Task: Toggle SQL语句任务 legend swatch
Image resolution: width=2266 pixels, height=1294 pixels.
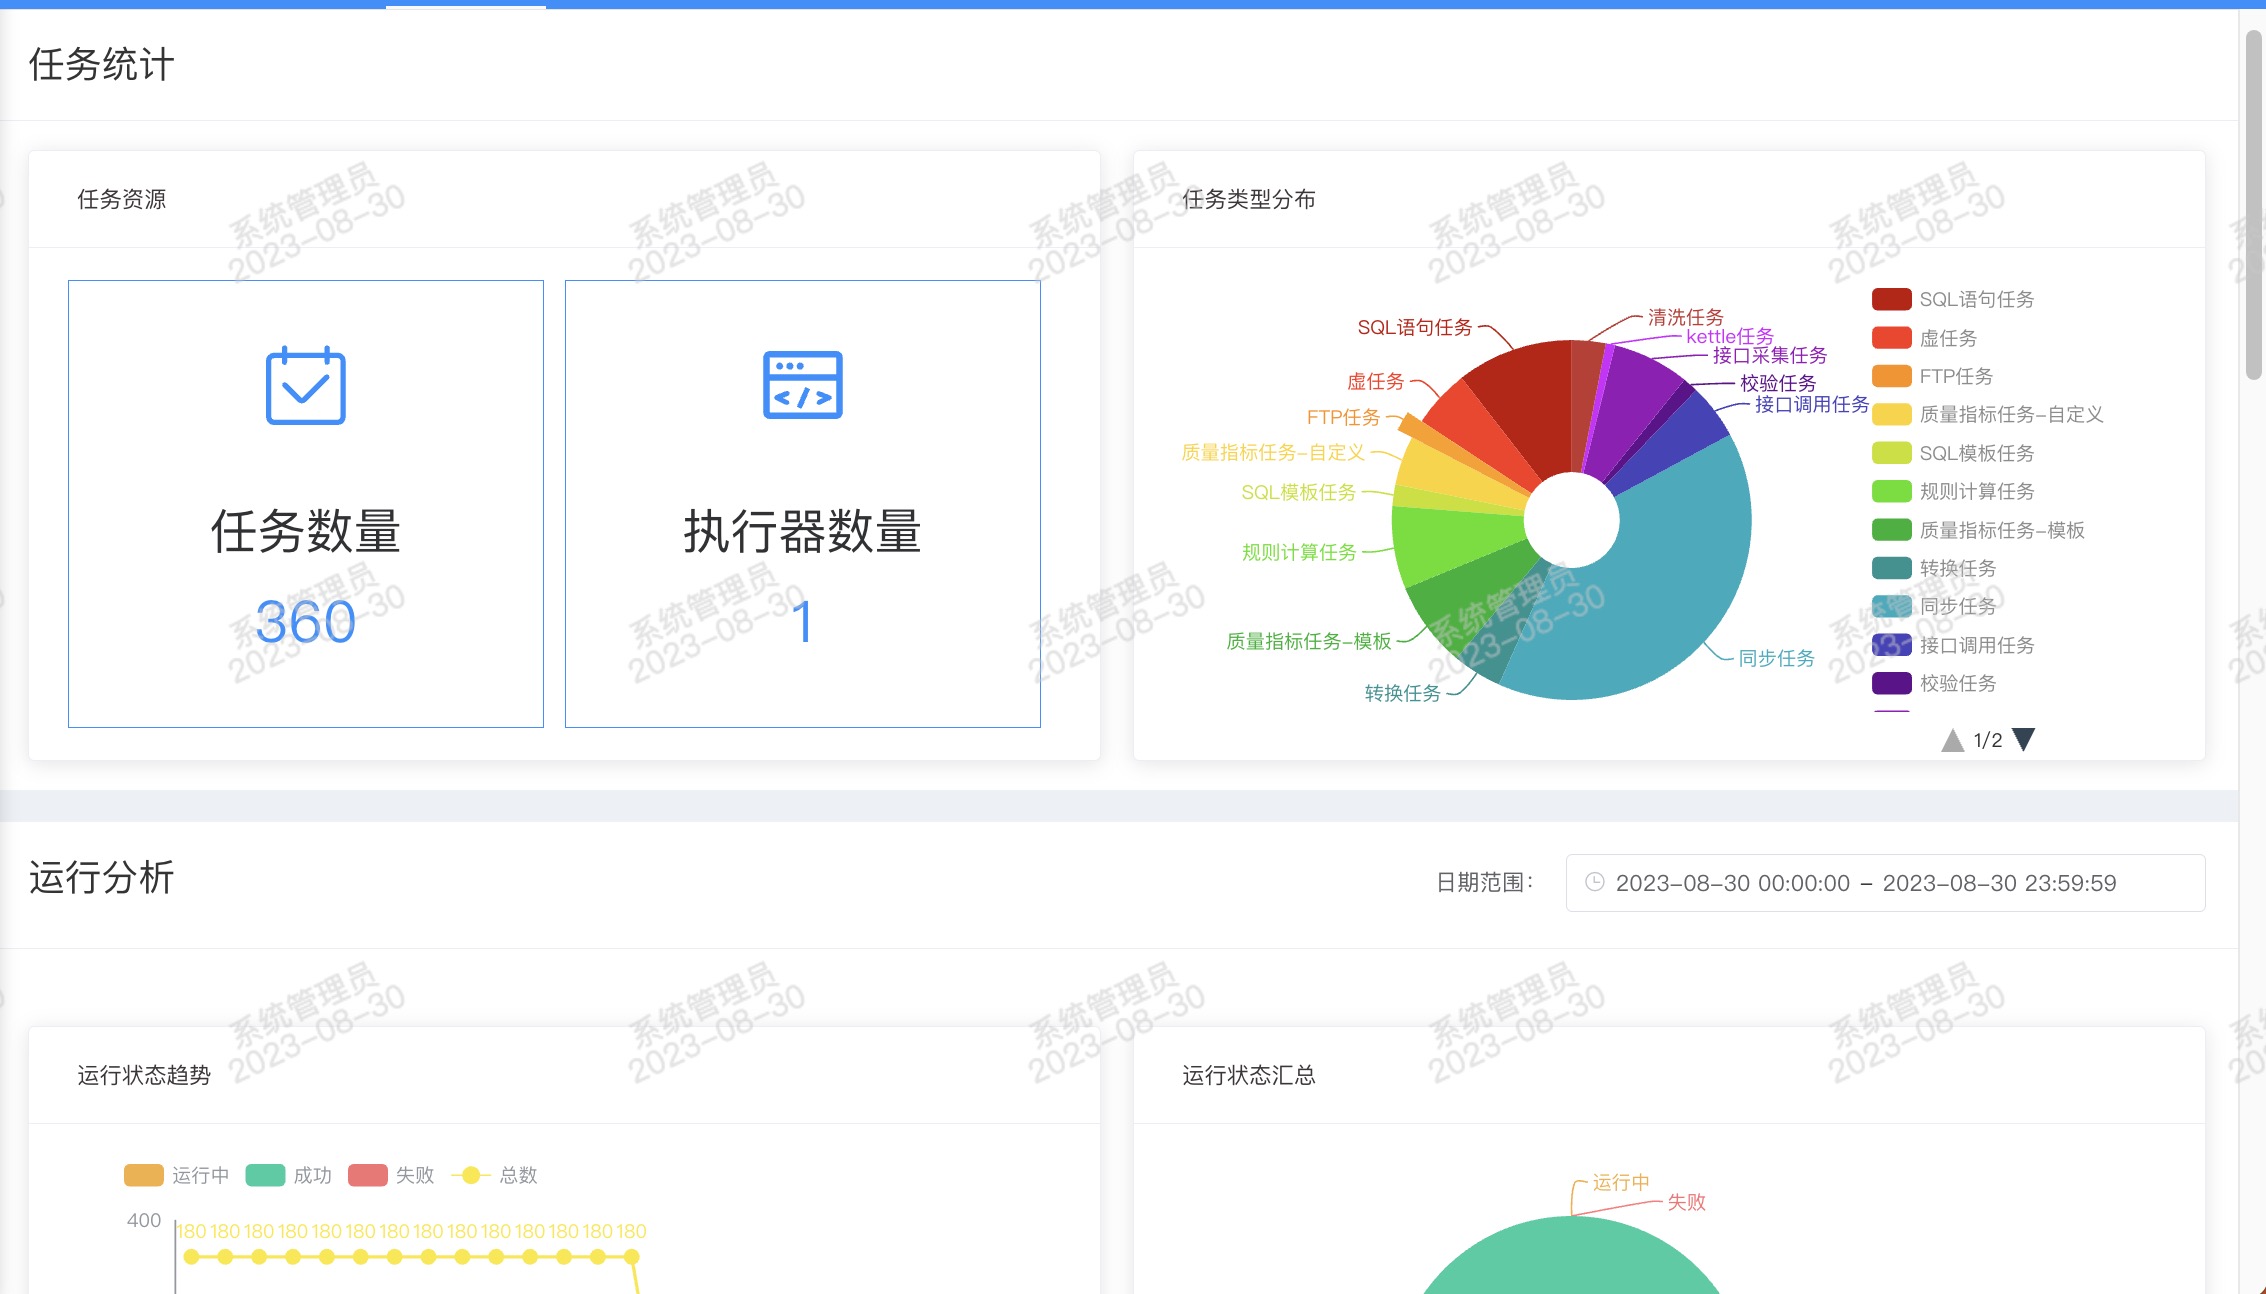Action: (1891, 299)
